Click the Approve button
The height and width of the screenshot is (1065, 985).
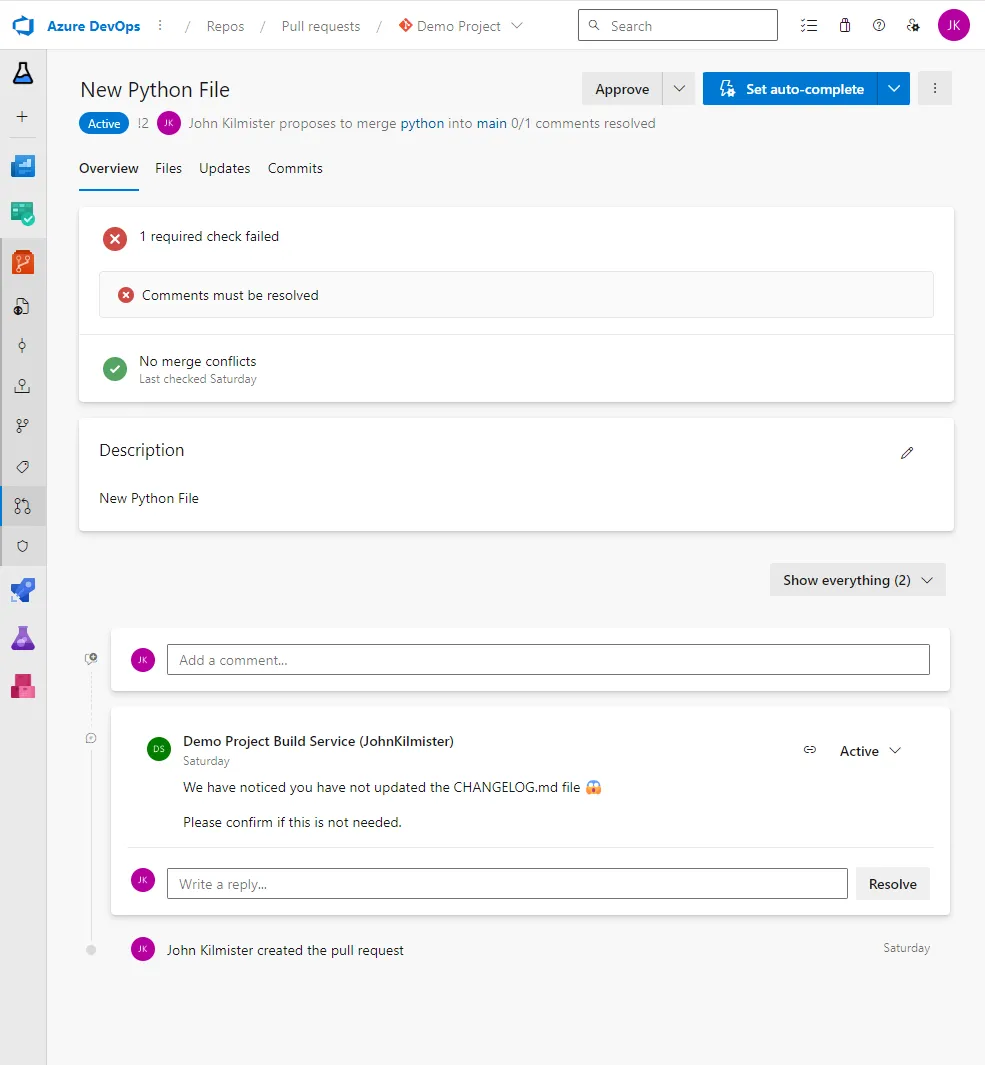point(622,88)
